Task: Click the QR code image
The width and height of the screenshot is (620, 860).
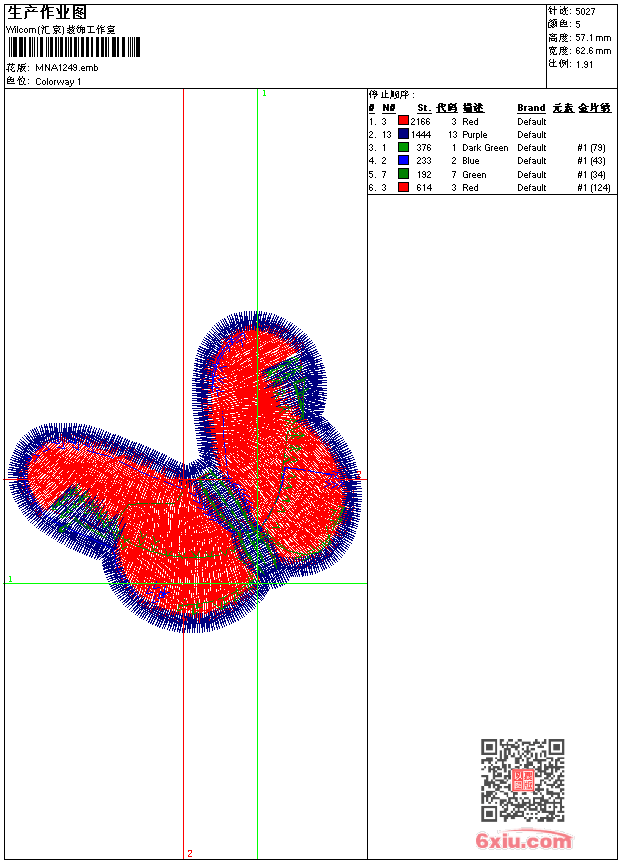Action: click(x=522, y=780)
